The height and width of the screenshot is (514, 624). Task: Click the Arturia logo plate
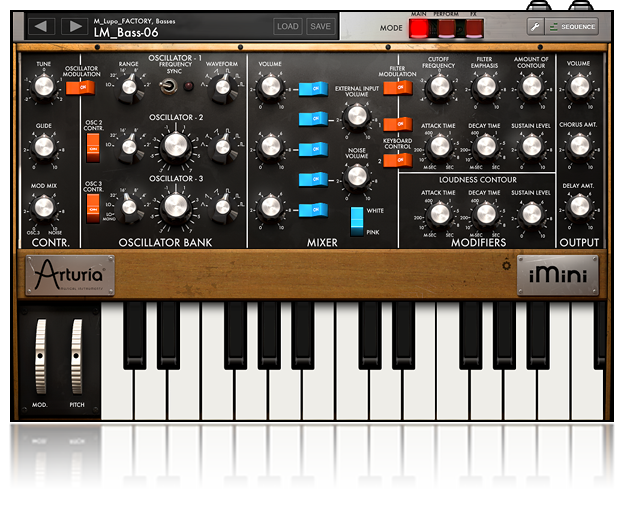70,275
